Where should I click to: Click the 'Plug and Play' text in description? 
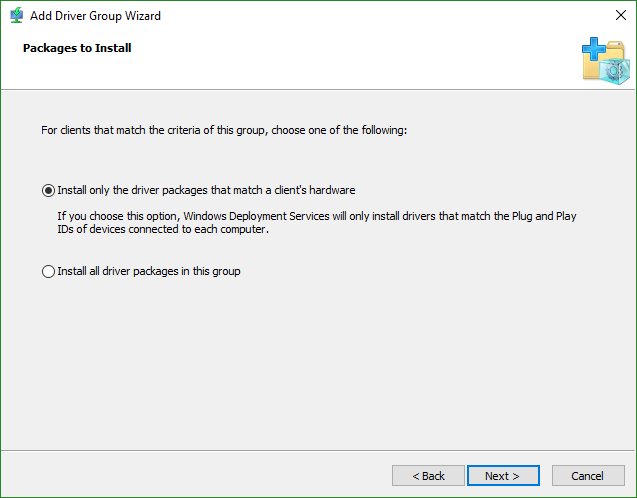coord(544,216)
